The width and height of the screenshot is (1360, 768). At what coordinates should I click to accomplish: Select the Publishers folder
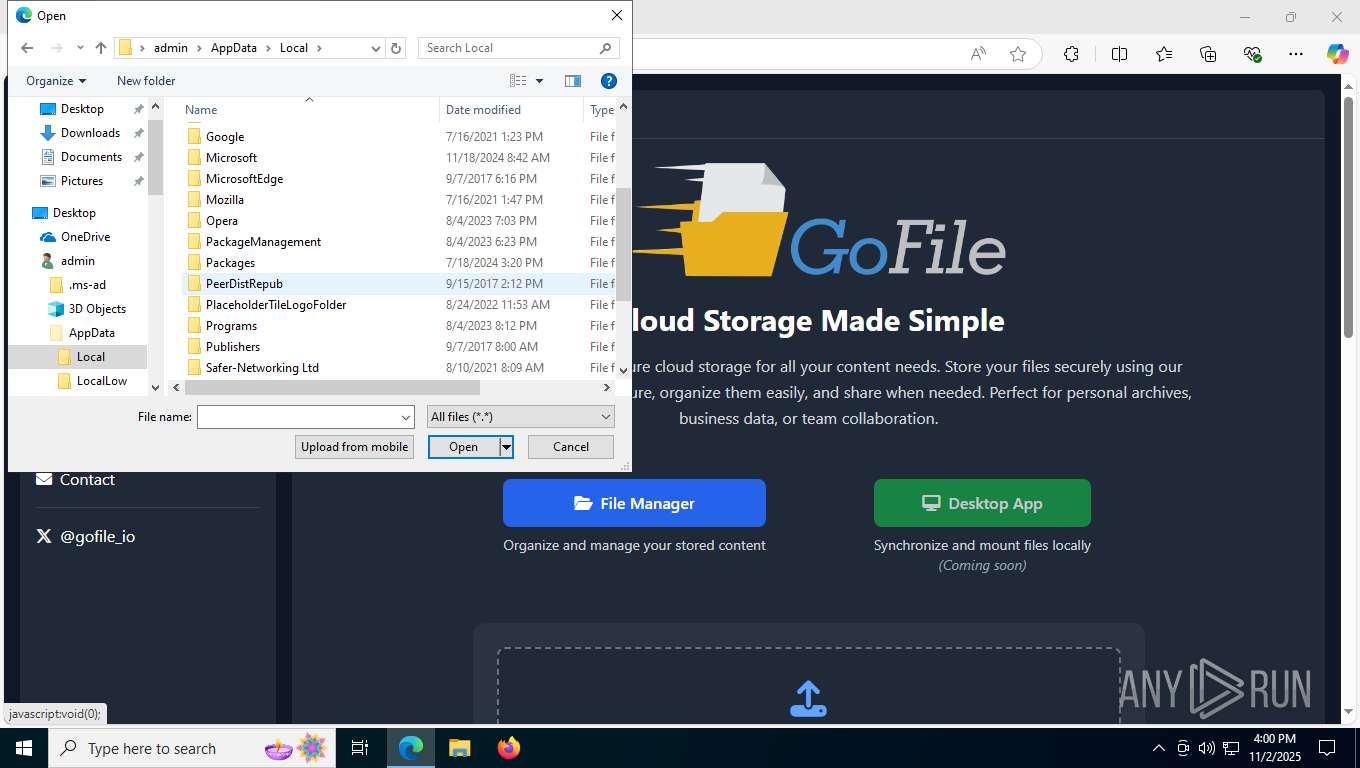[233, 347]
